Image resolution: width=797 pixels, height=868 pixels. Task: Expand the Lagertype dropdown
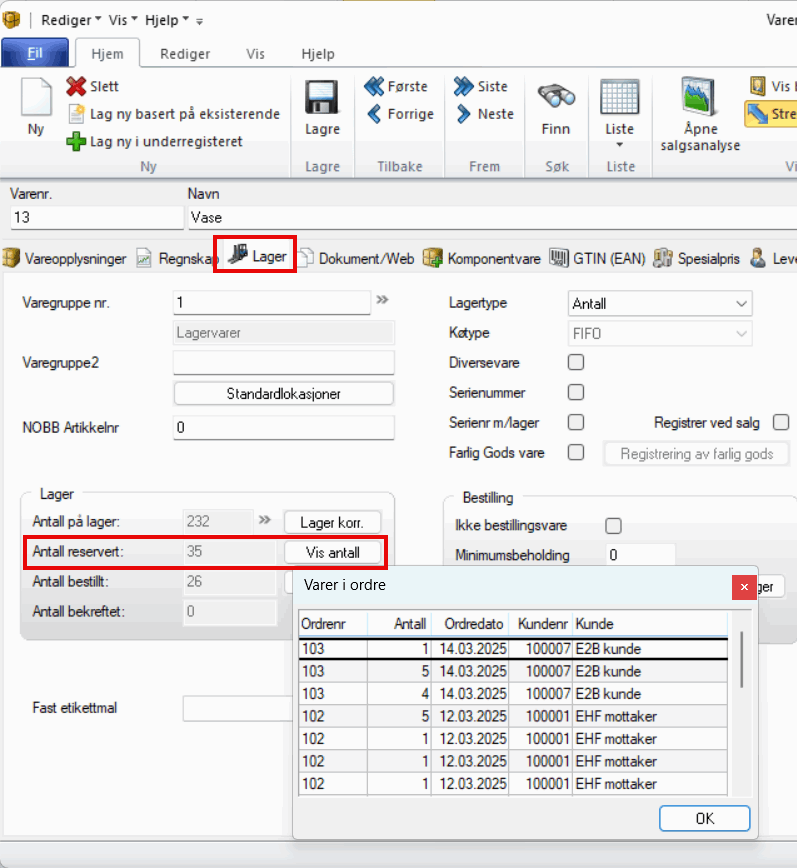tap(740, 304)
